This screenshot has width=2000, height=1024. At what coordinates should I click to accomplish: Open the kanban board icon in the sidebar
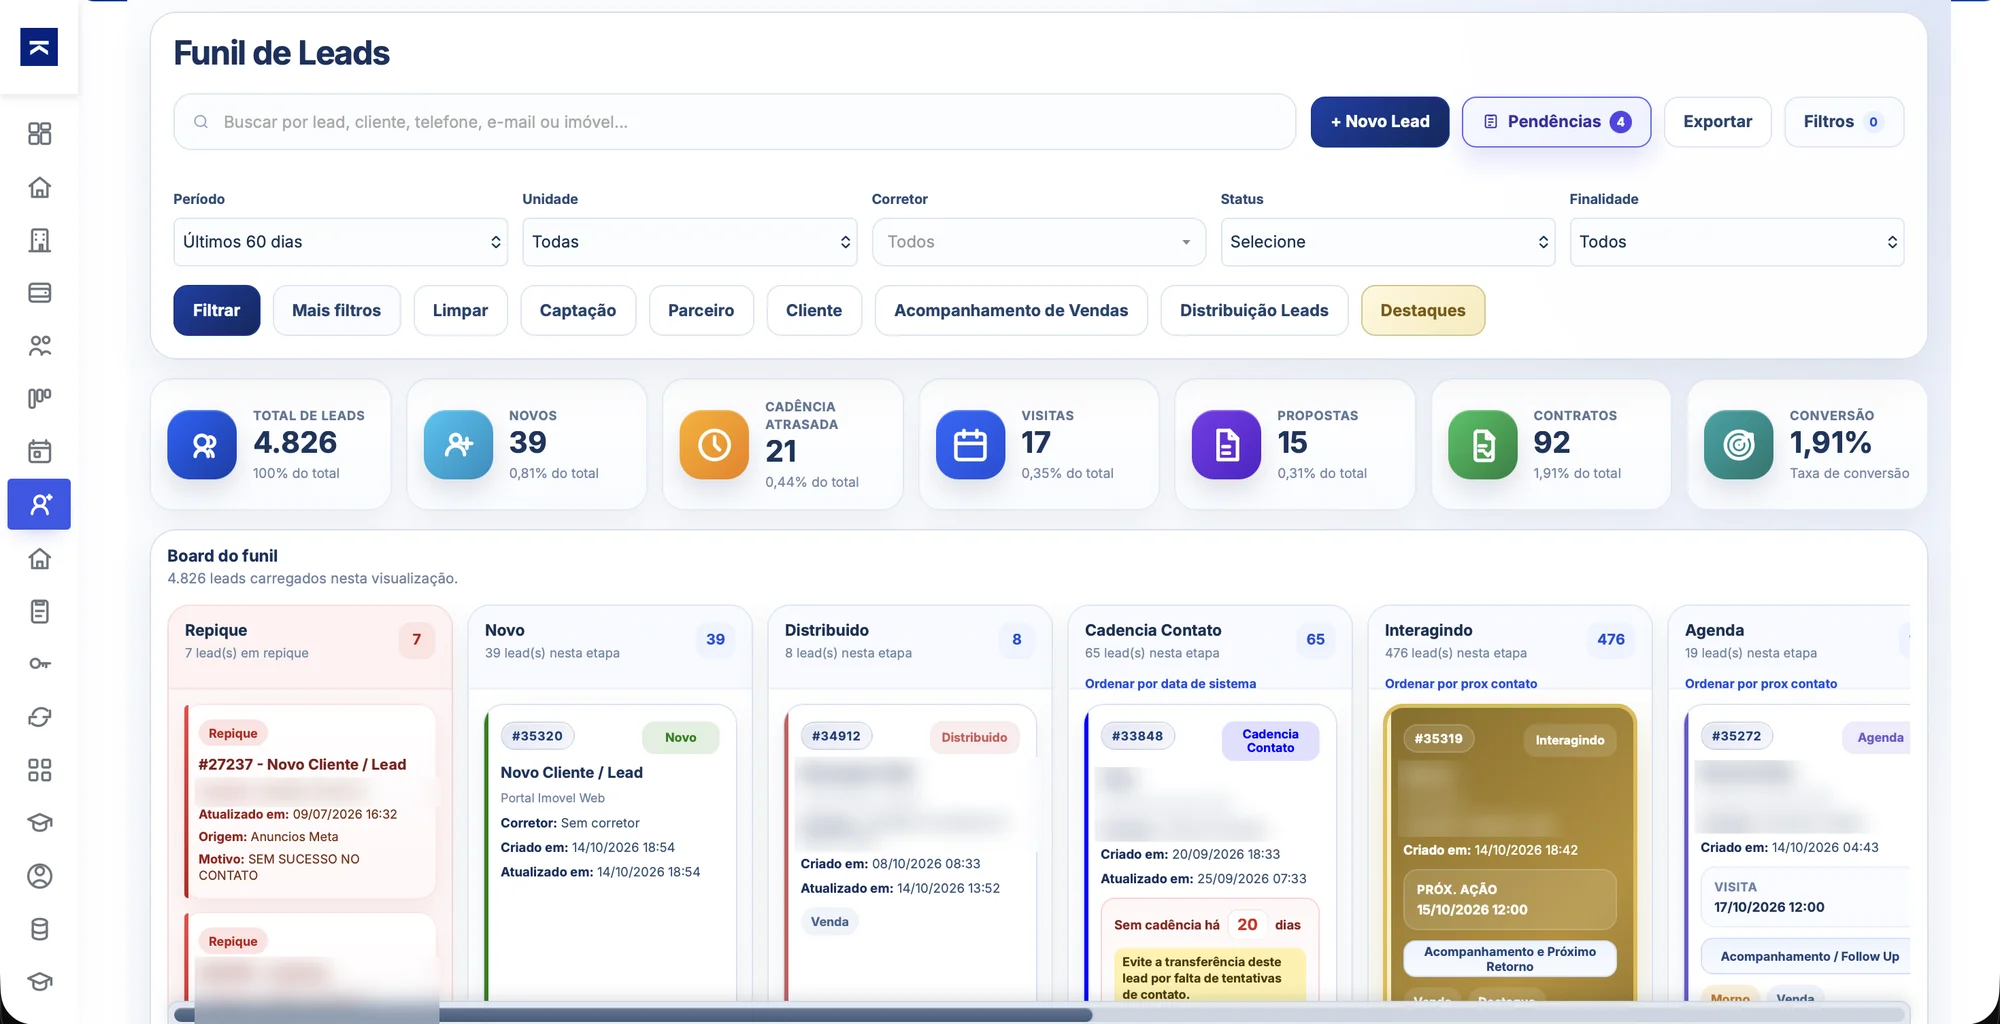[x=39, y=399]
